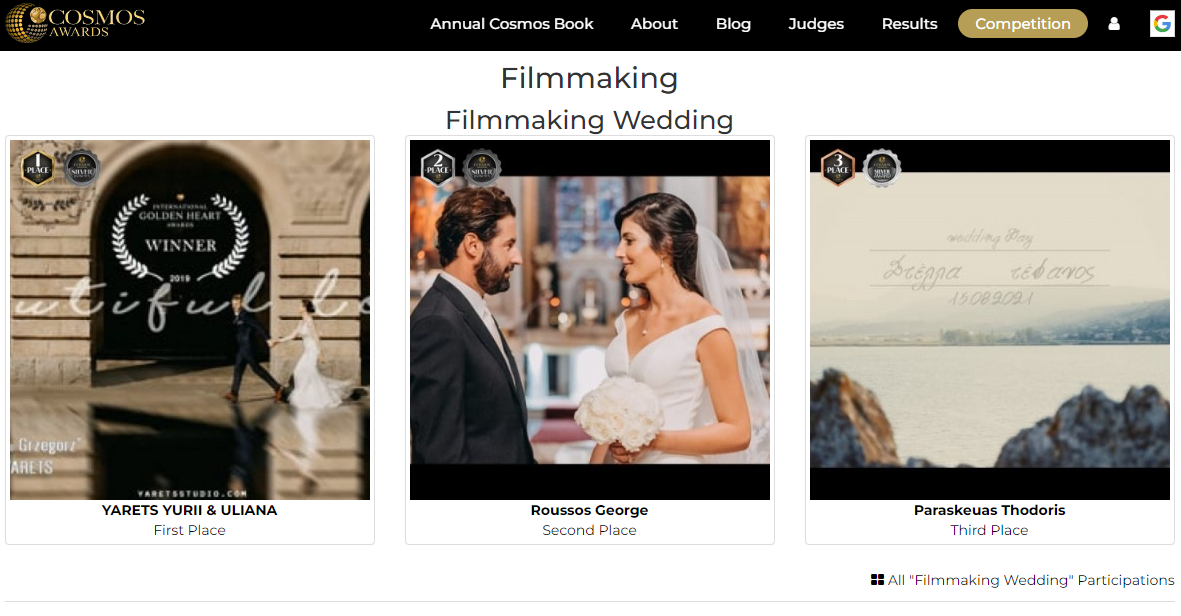
Task: Click silver award medal on second entry
Action: 482,168
